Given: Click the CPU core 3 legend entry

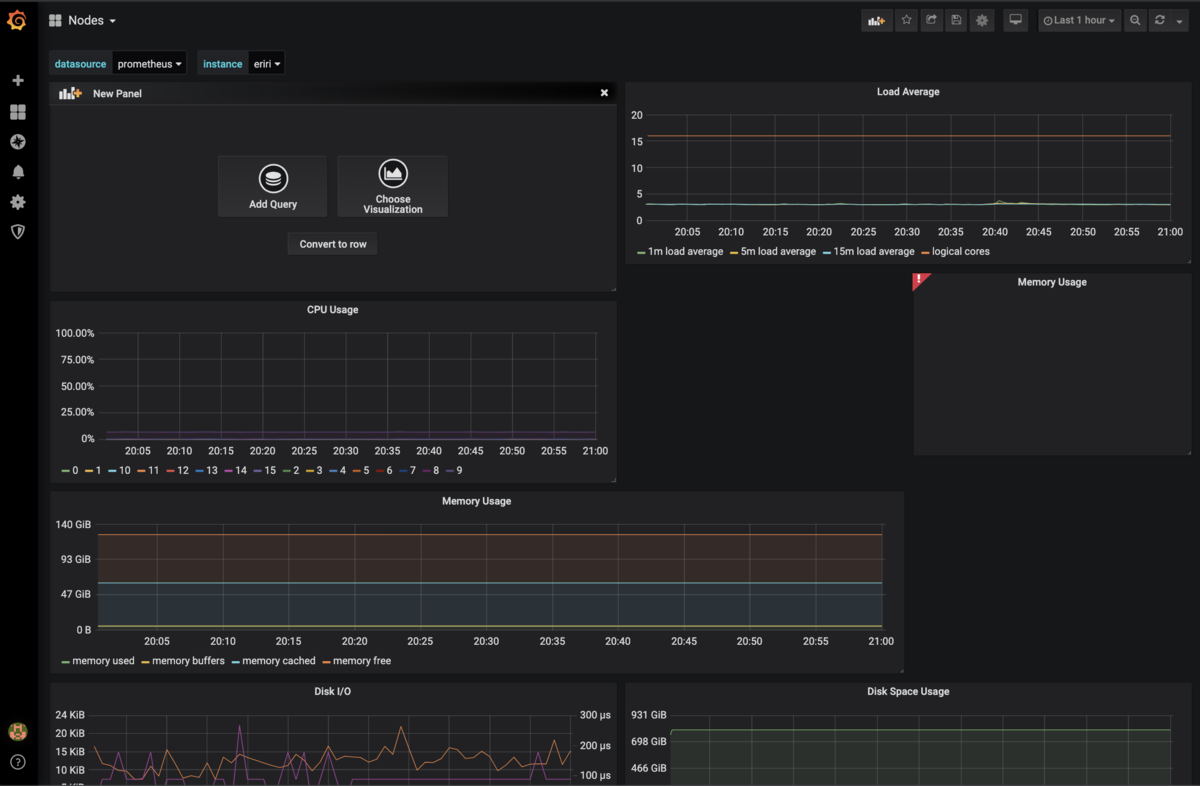Looking at the screenshot, I should coord(319,470).
